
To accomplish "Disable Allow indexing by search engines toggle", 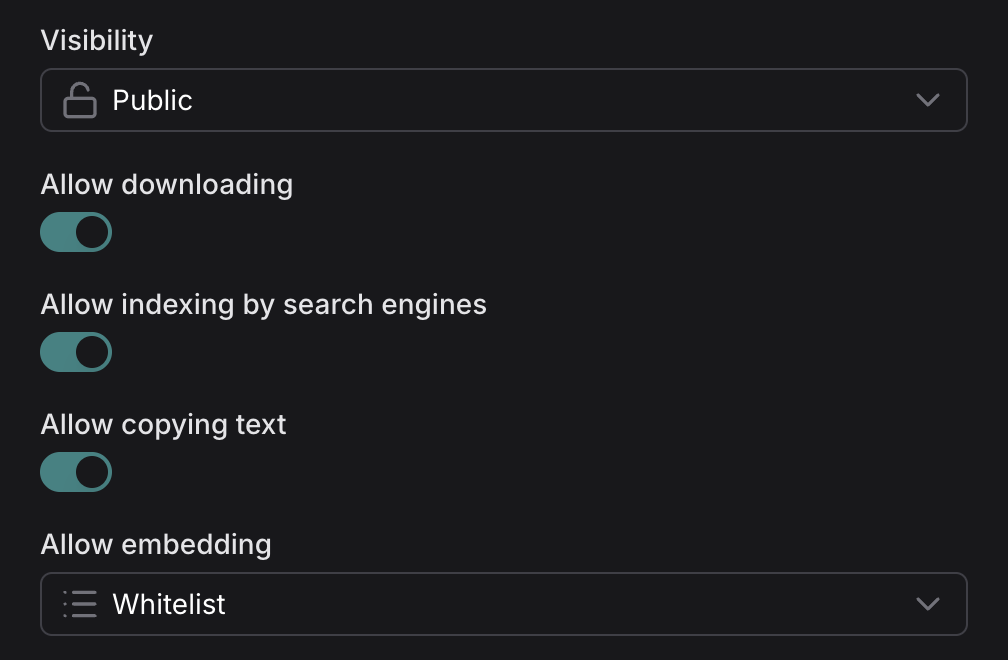I will click(x=76, y=352).
